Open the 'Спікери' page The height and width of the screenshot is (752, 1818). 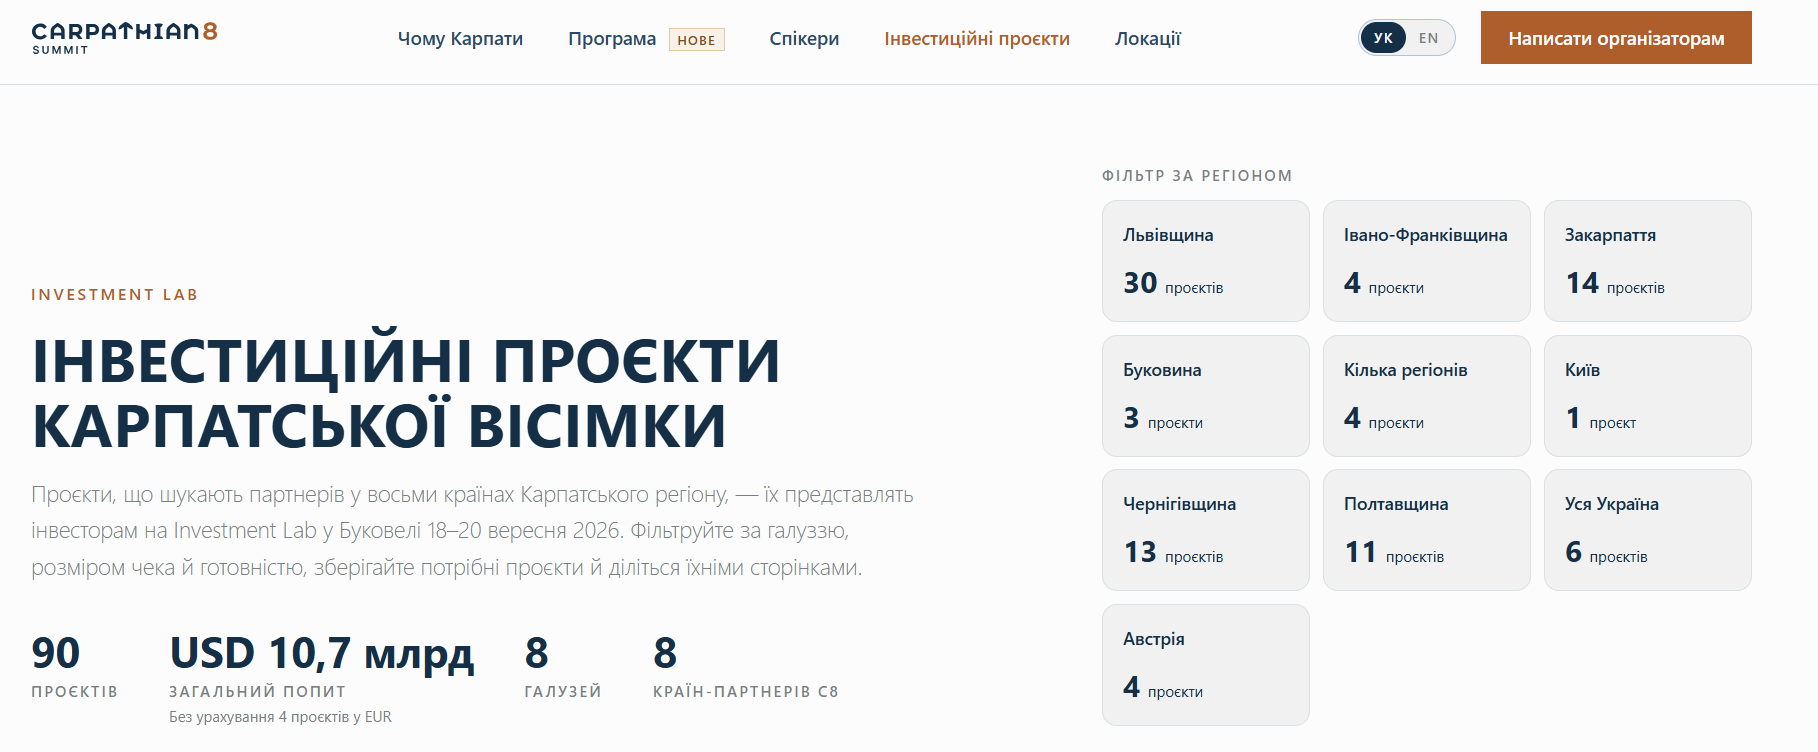tap(804, 39)
